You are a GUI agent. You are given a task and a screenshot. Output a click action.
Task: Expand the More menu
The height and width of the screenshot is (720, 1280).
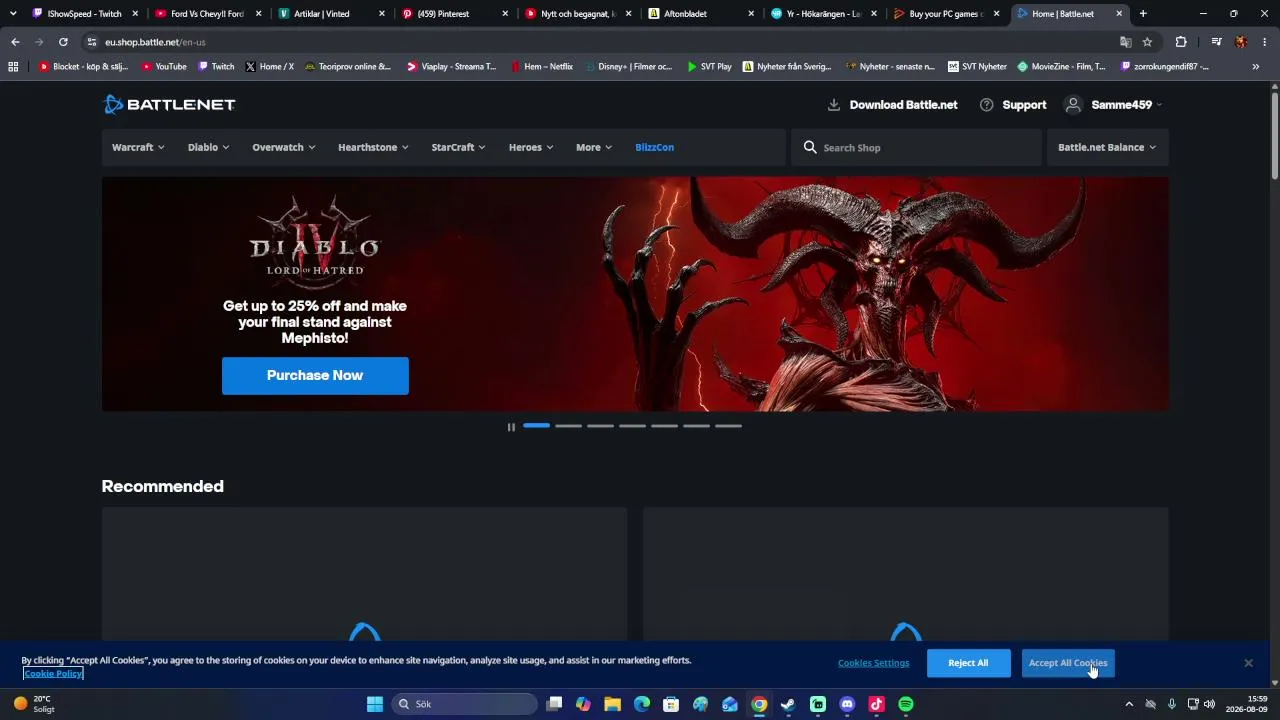(x=594, y=147)
